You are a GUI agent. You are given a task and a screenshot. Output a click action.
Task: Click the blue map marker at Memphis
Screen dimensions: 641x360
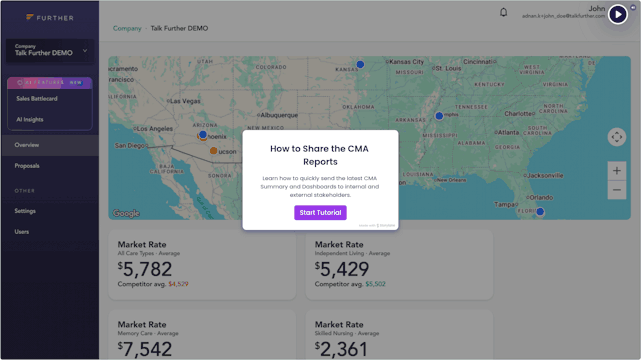pos(439,116)
